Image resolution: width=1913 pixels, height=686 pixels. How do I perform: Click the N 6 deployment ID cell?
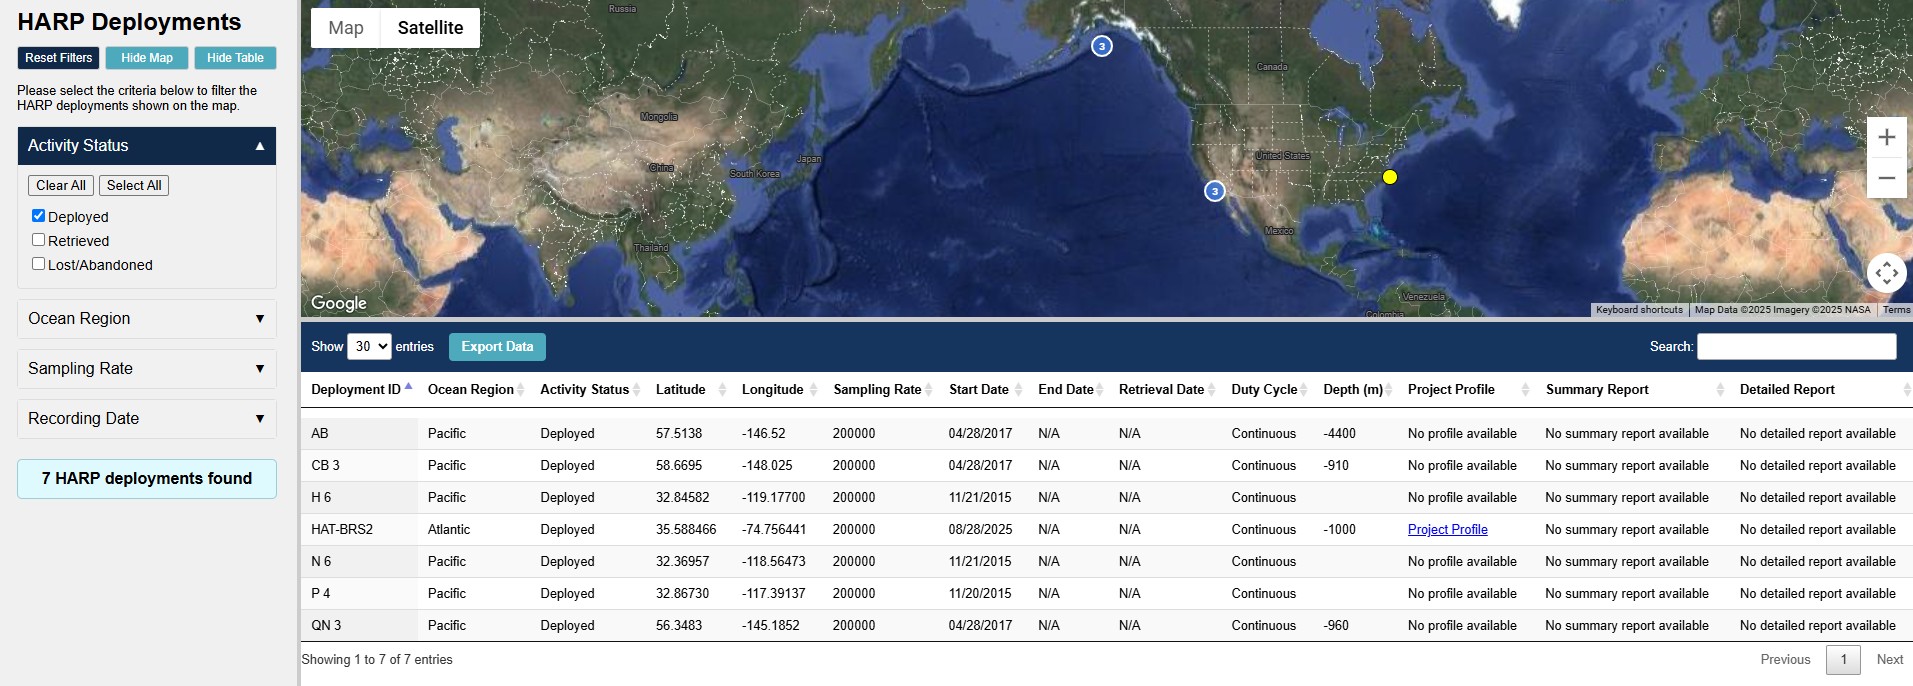coord(359,562)
